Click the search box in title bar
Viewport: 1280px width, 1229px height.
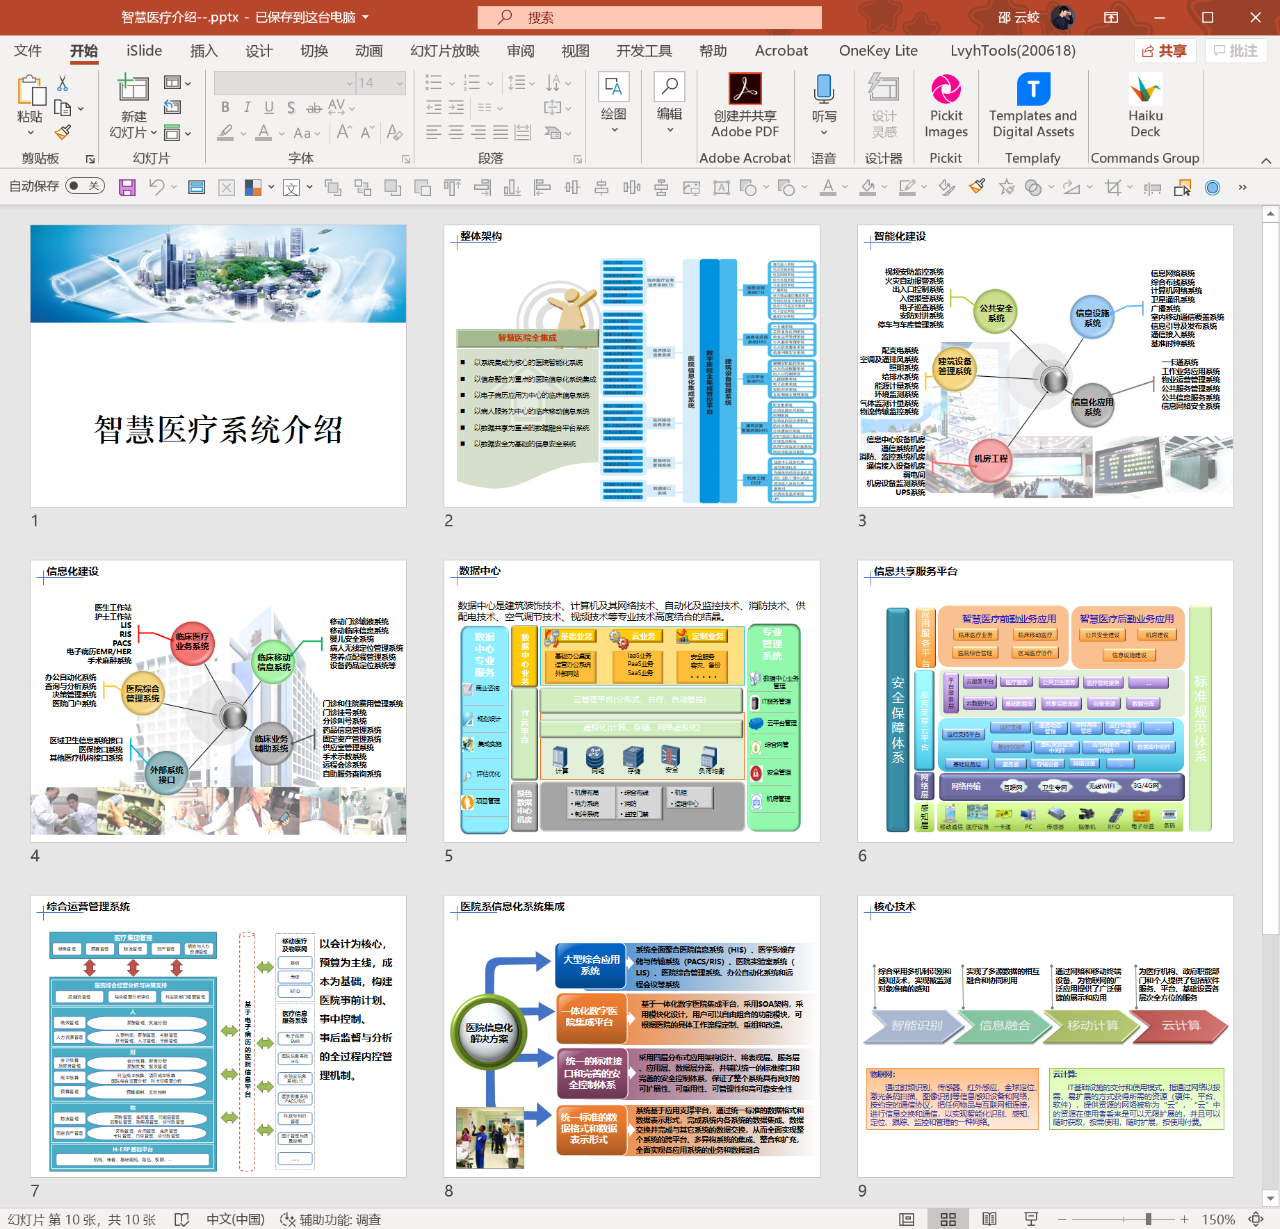tap(650, 17)
